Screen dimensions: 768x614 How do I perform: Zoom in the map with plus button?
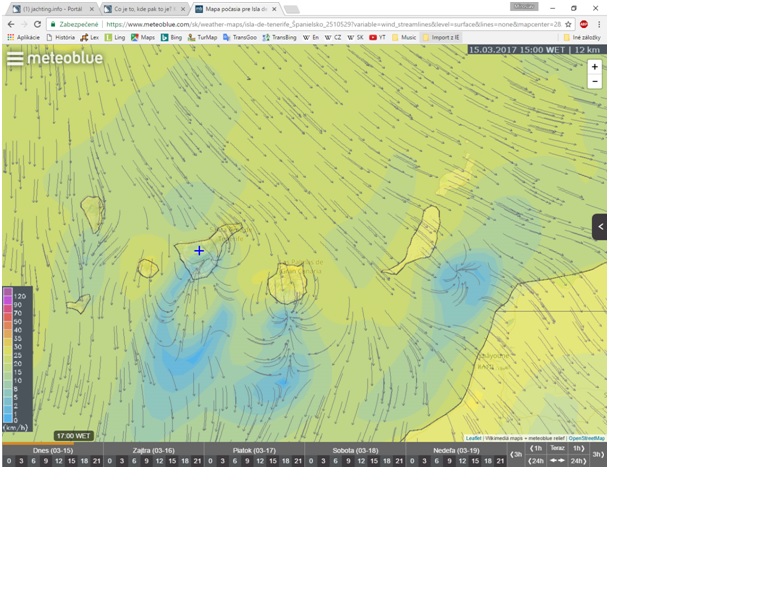coord(595,67)
